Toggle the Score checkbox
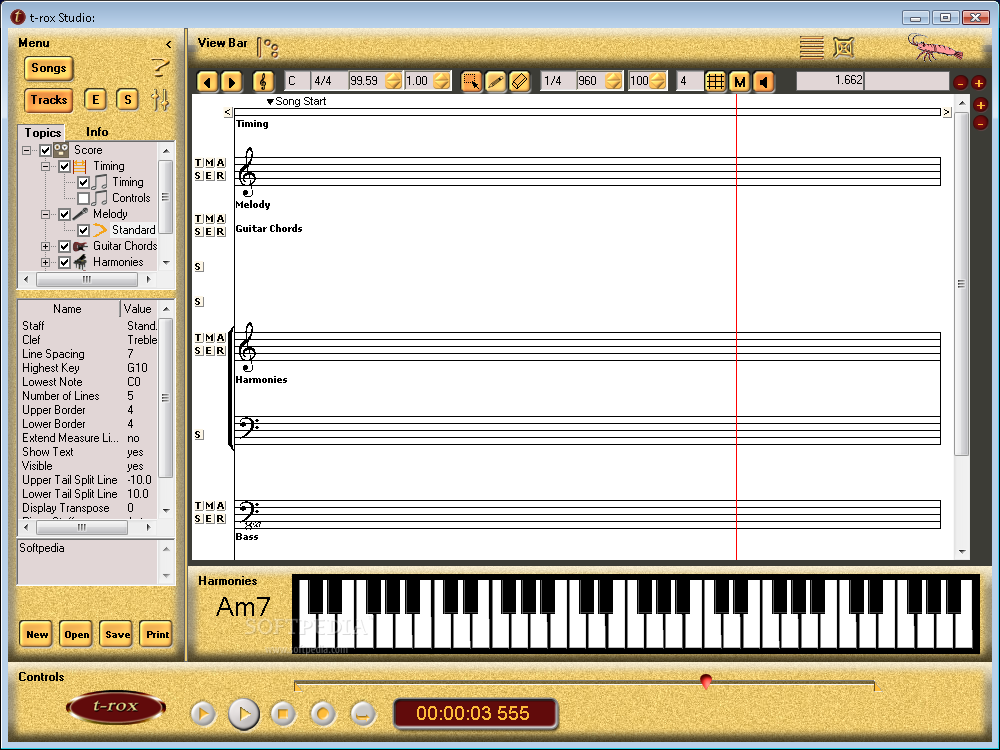Screen dimensions: 1000x750 click(45, 151)
